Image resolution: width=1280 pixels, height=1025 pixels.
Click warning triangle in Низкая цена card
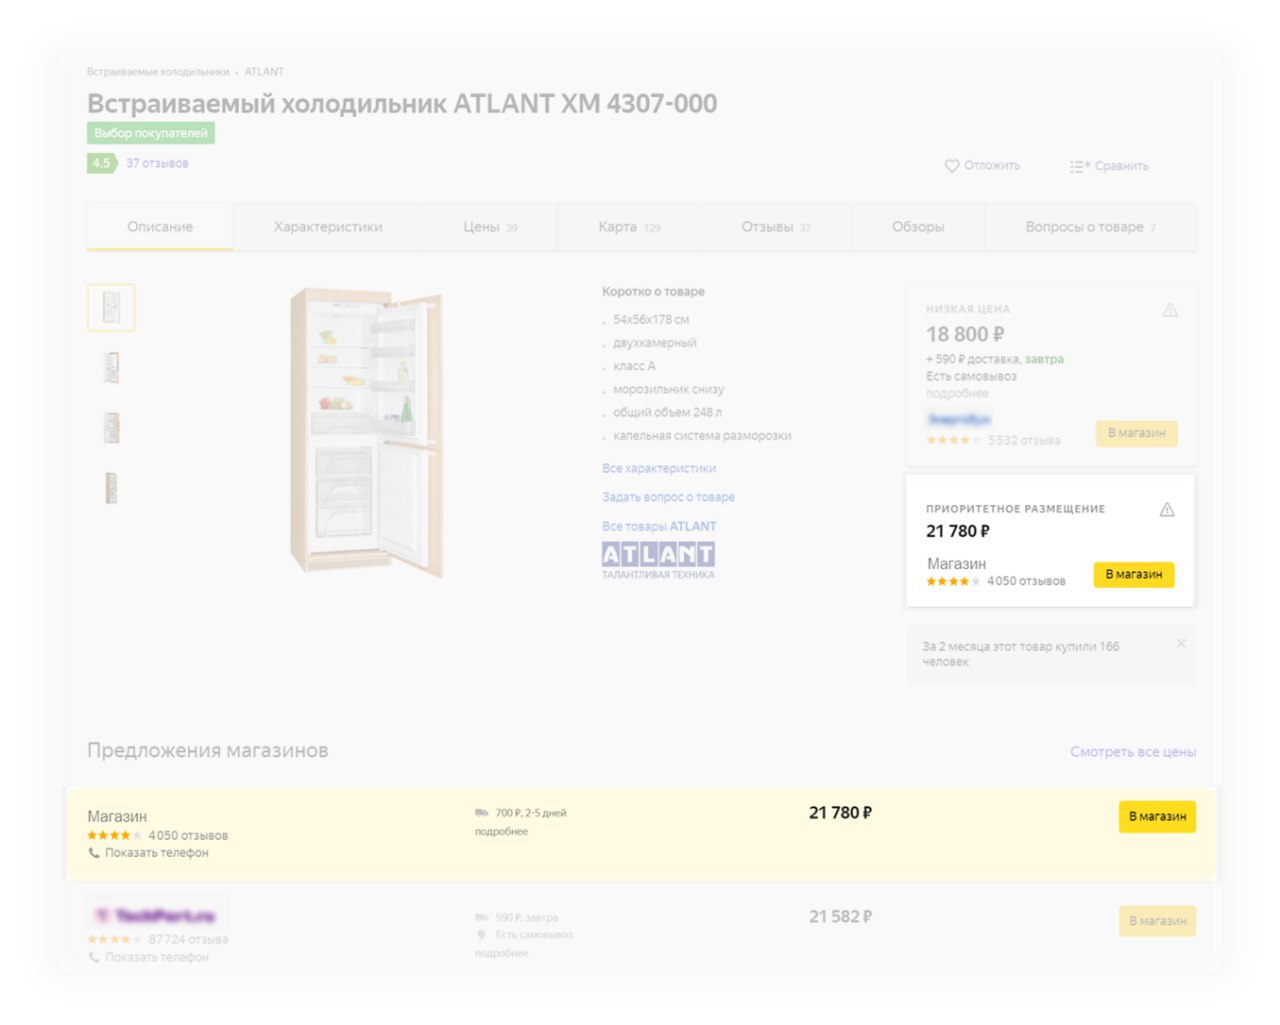1170,310
